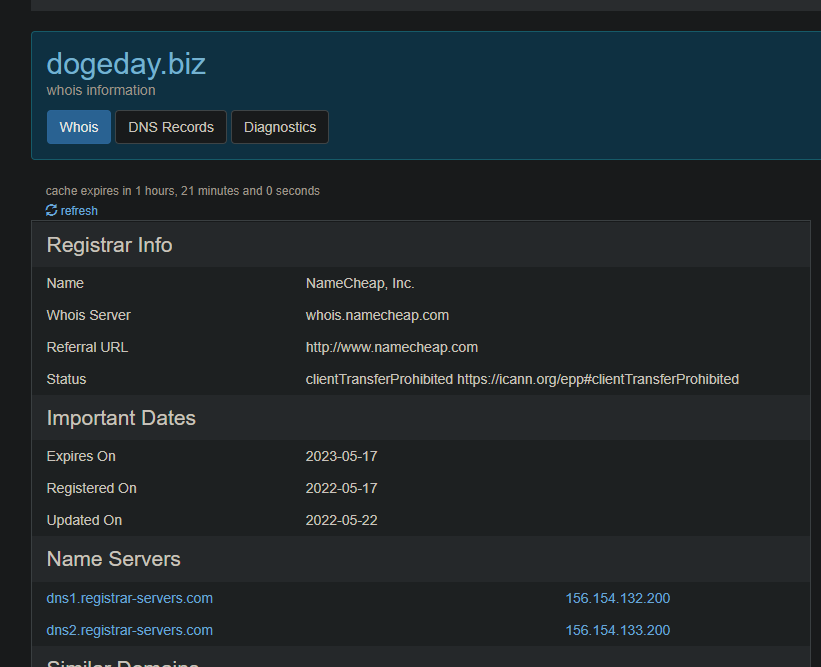The height and width of the screenshot is (667, 821).
Task: Click the Expires On date 2023-05-17
Action: click(x=341, y=456)
